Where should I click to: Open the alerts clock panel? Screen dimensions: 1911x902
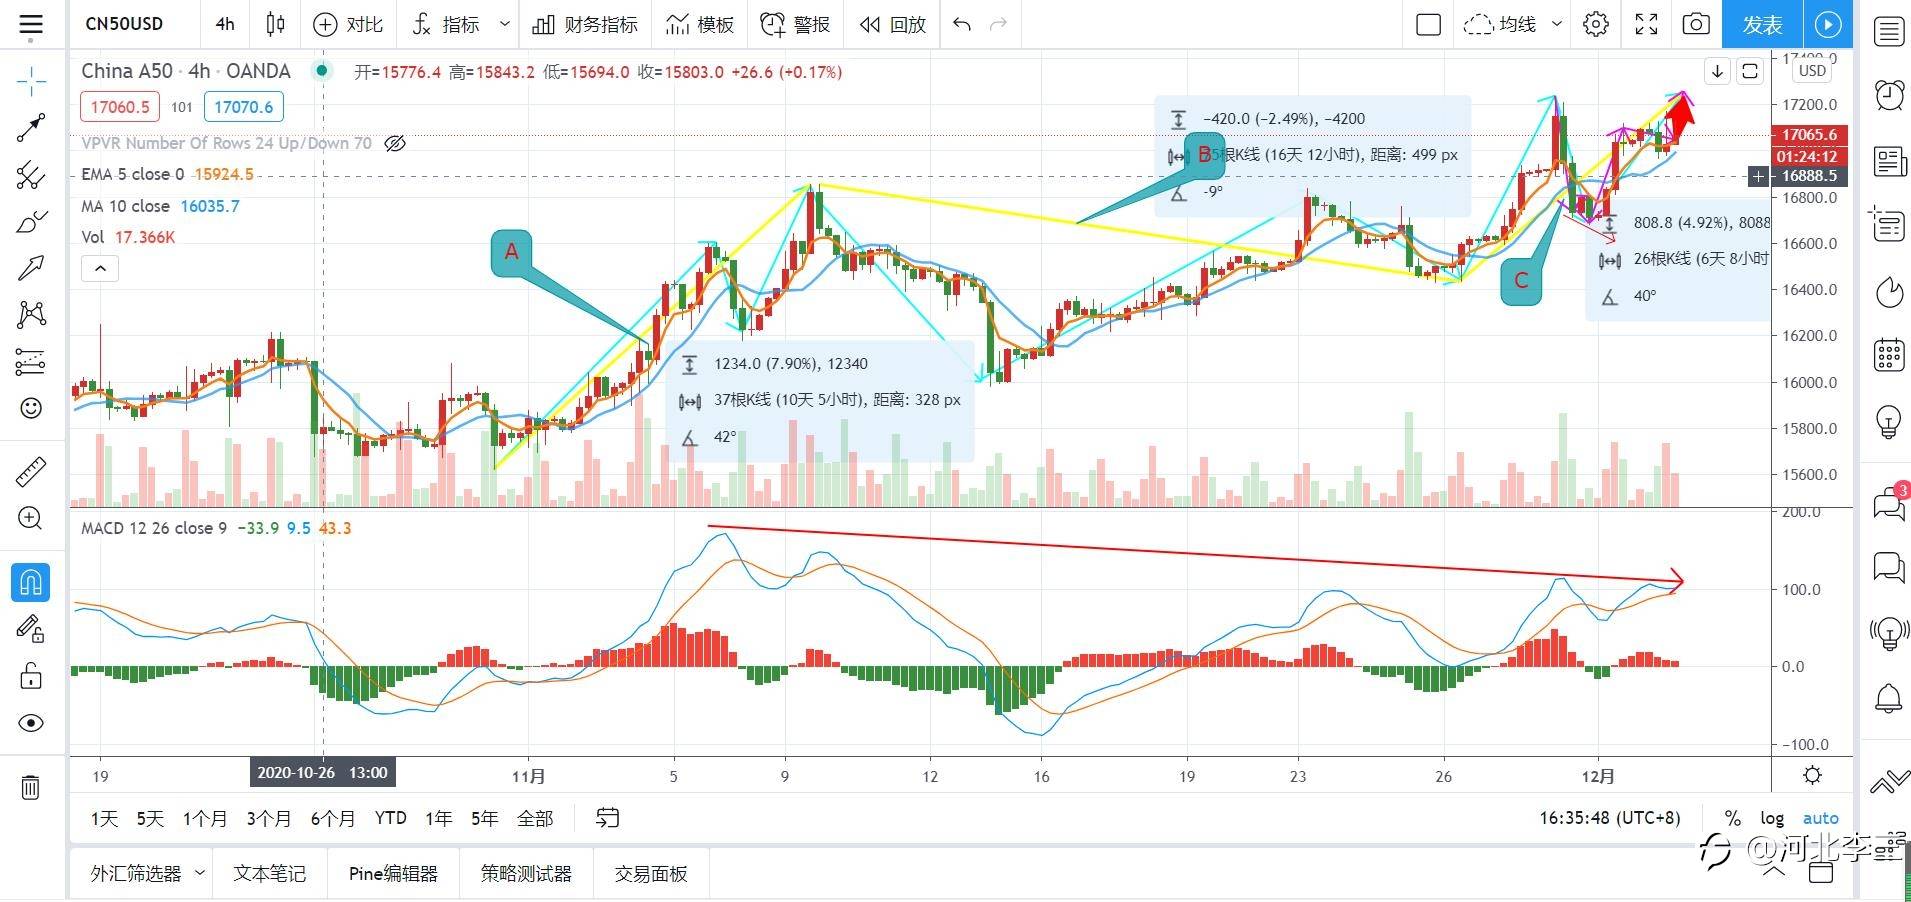pos(1888,95)
